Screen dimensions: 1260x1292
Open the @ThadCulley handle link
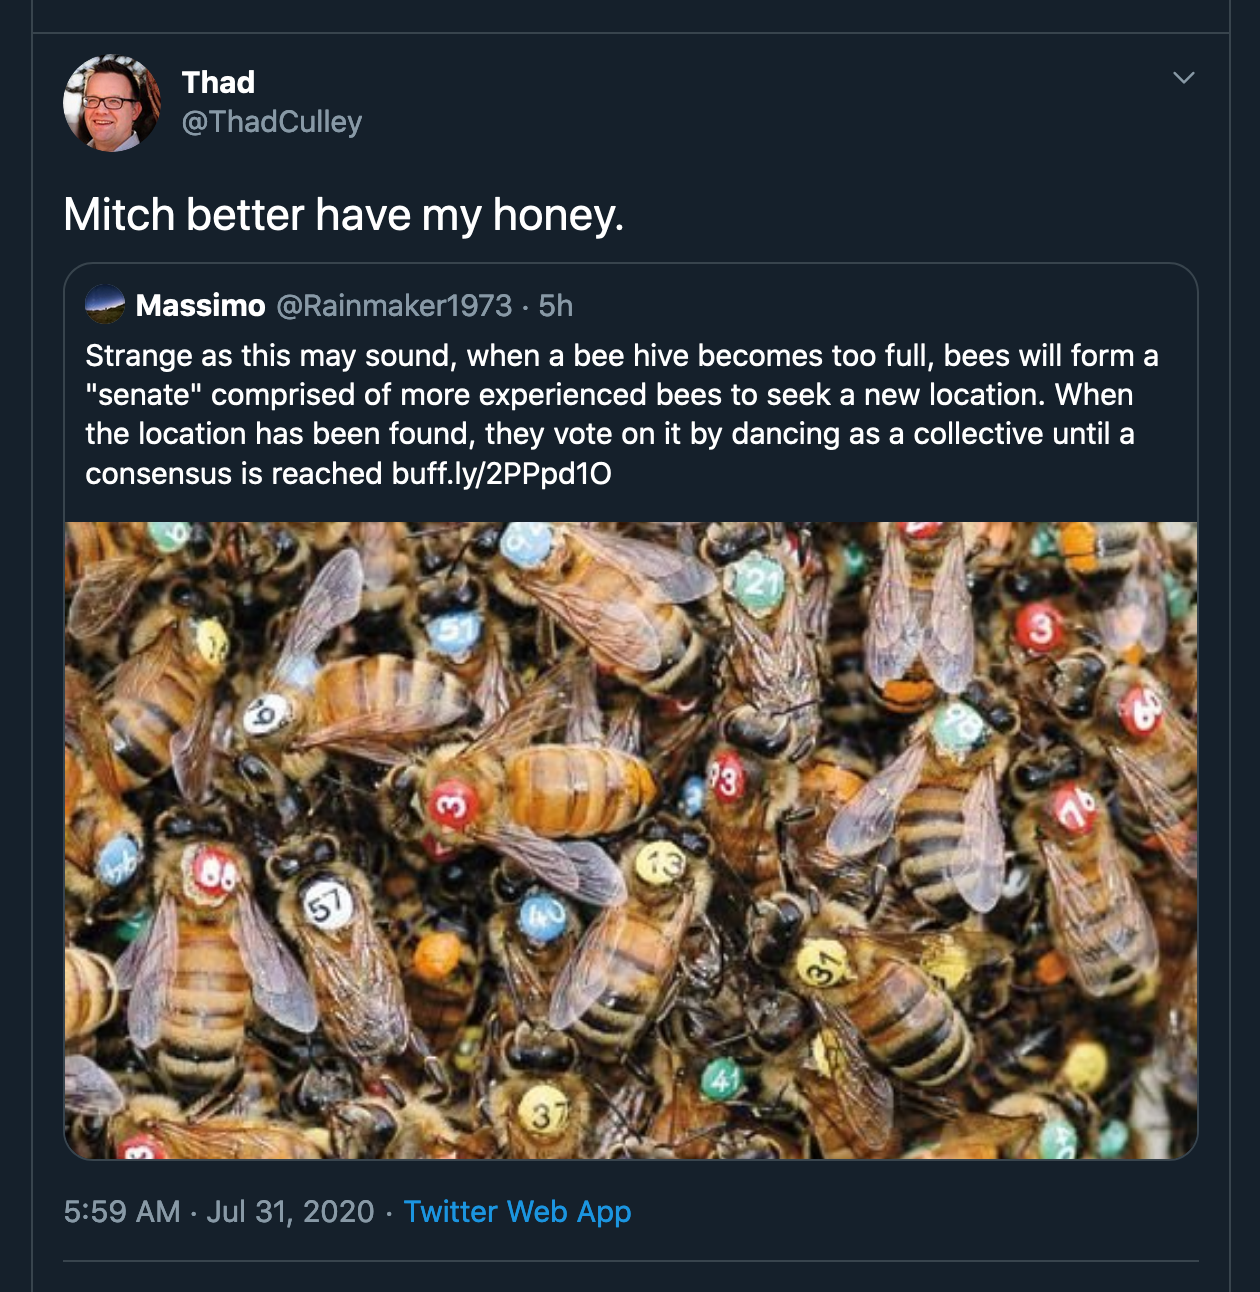(272, 120)
